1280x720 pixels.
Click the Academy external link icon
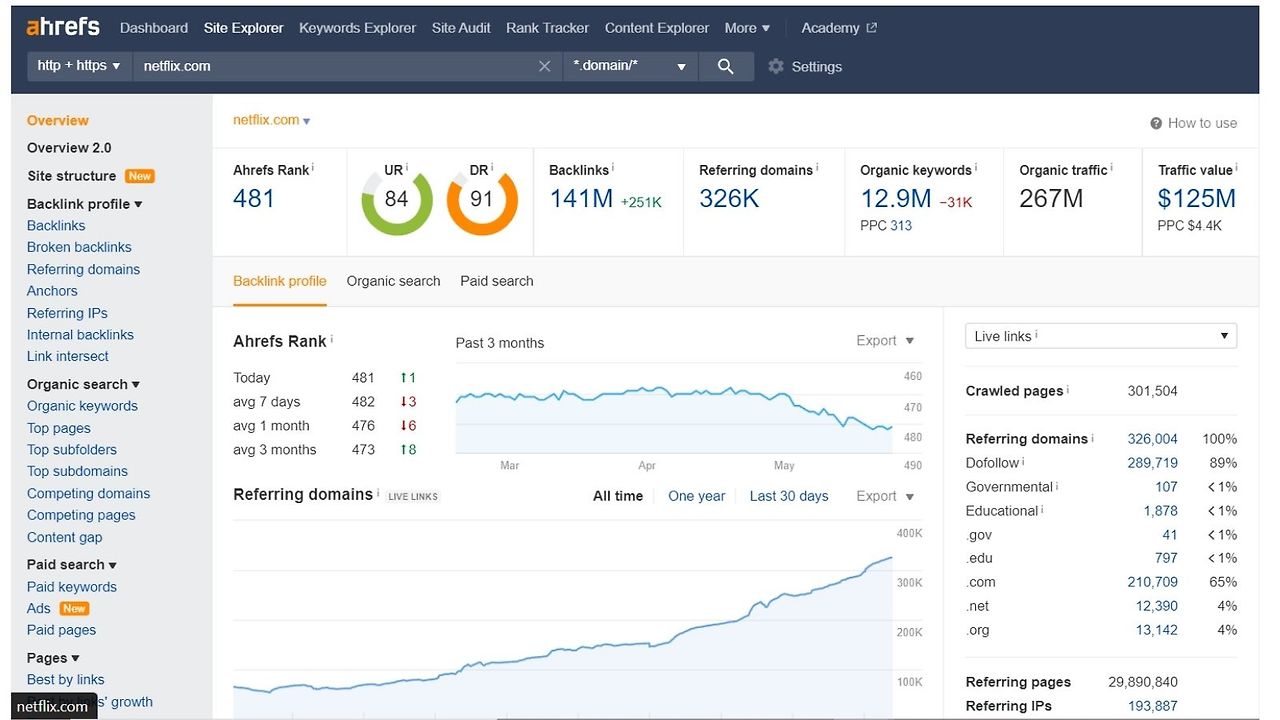[x=871, y=28]
